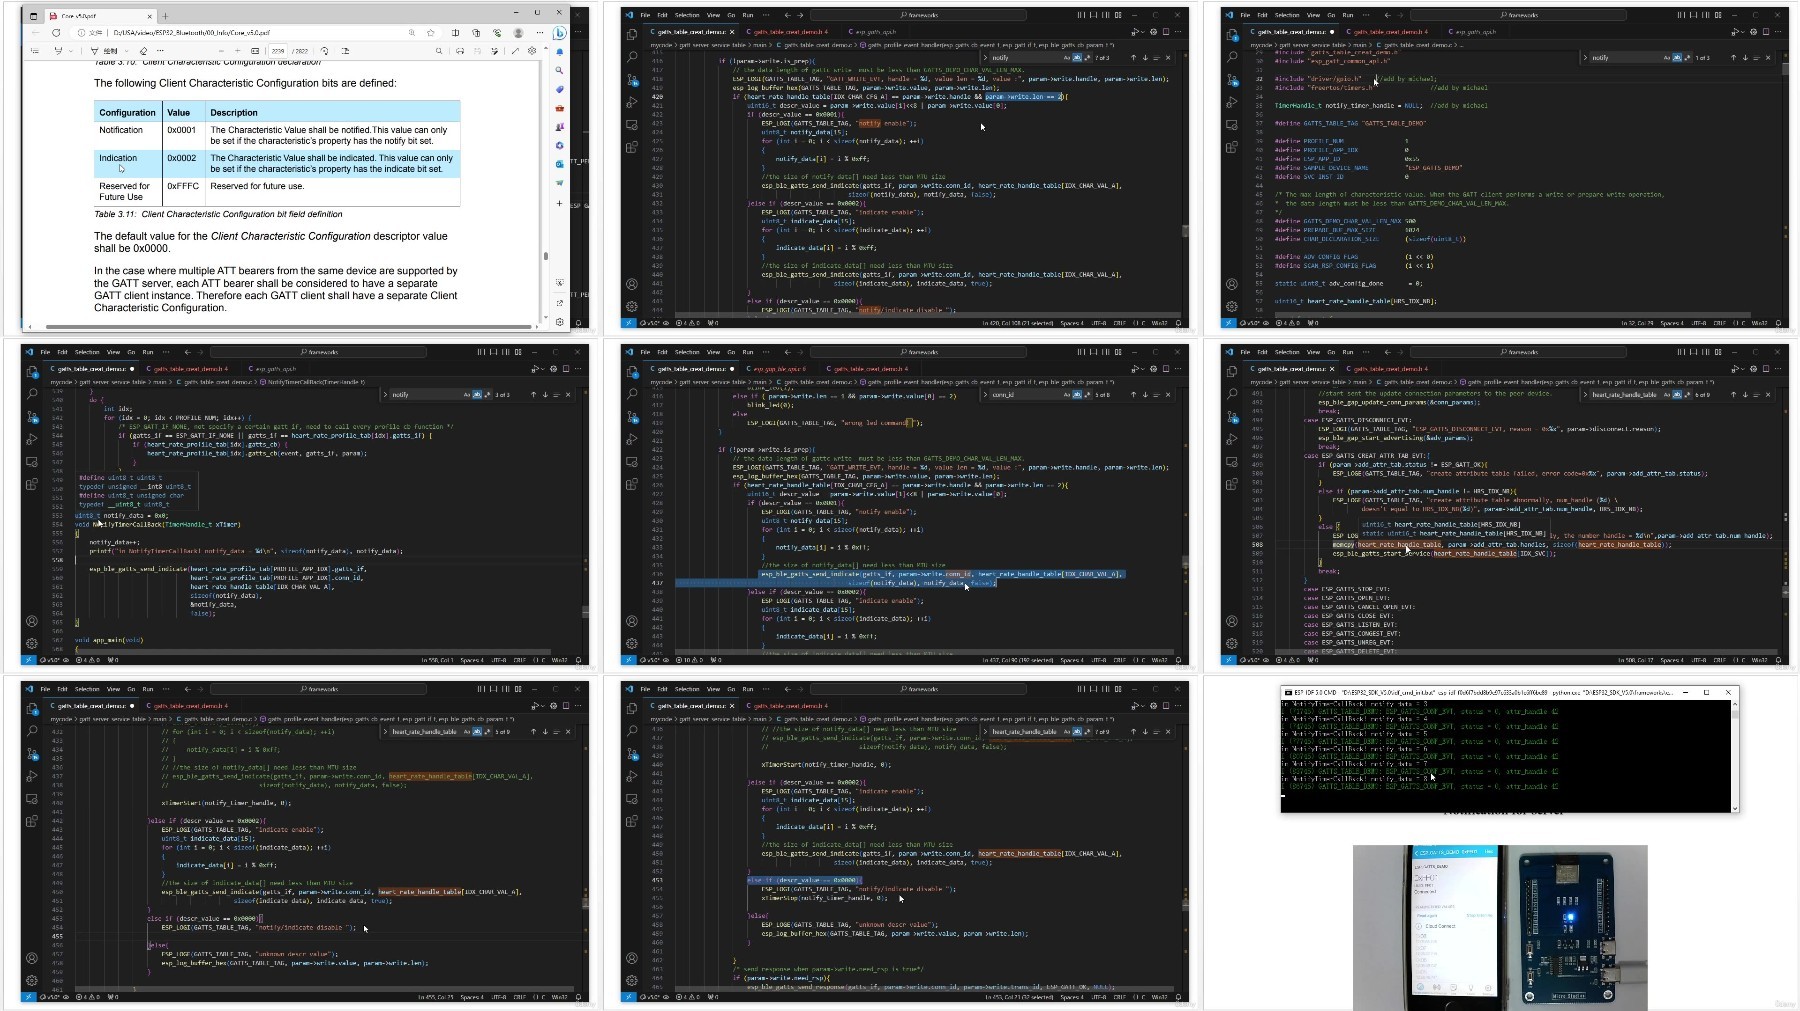
Task: Close find widget in bottom-left VS Code frame
Action: click(568, 732)
